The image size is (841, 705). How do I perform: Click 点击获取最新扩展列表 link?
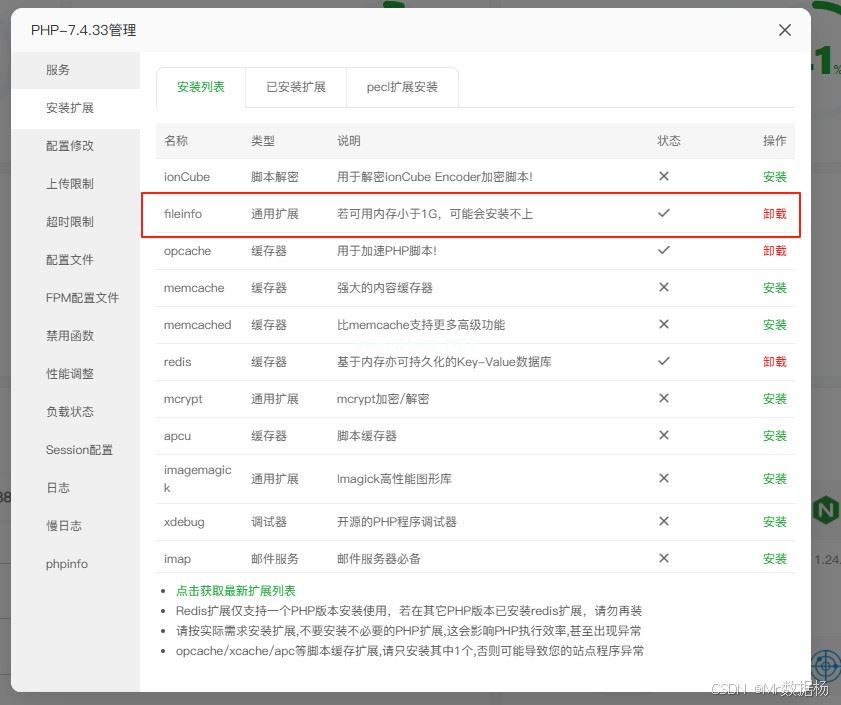[x=236, y=591]
